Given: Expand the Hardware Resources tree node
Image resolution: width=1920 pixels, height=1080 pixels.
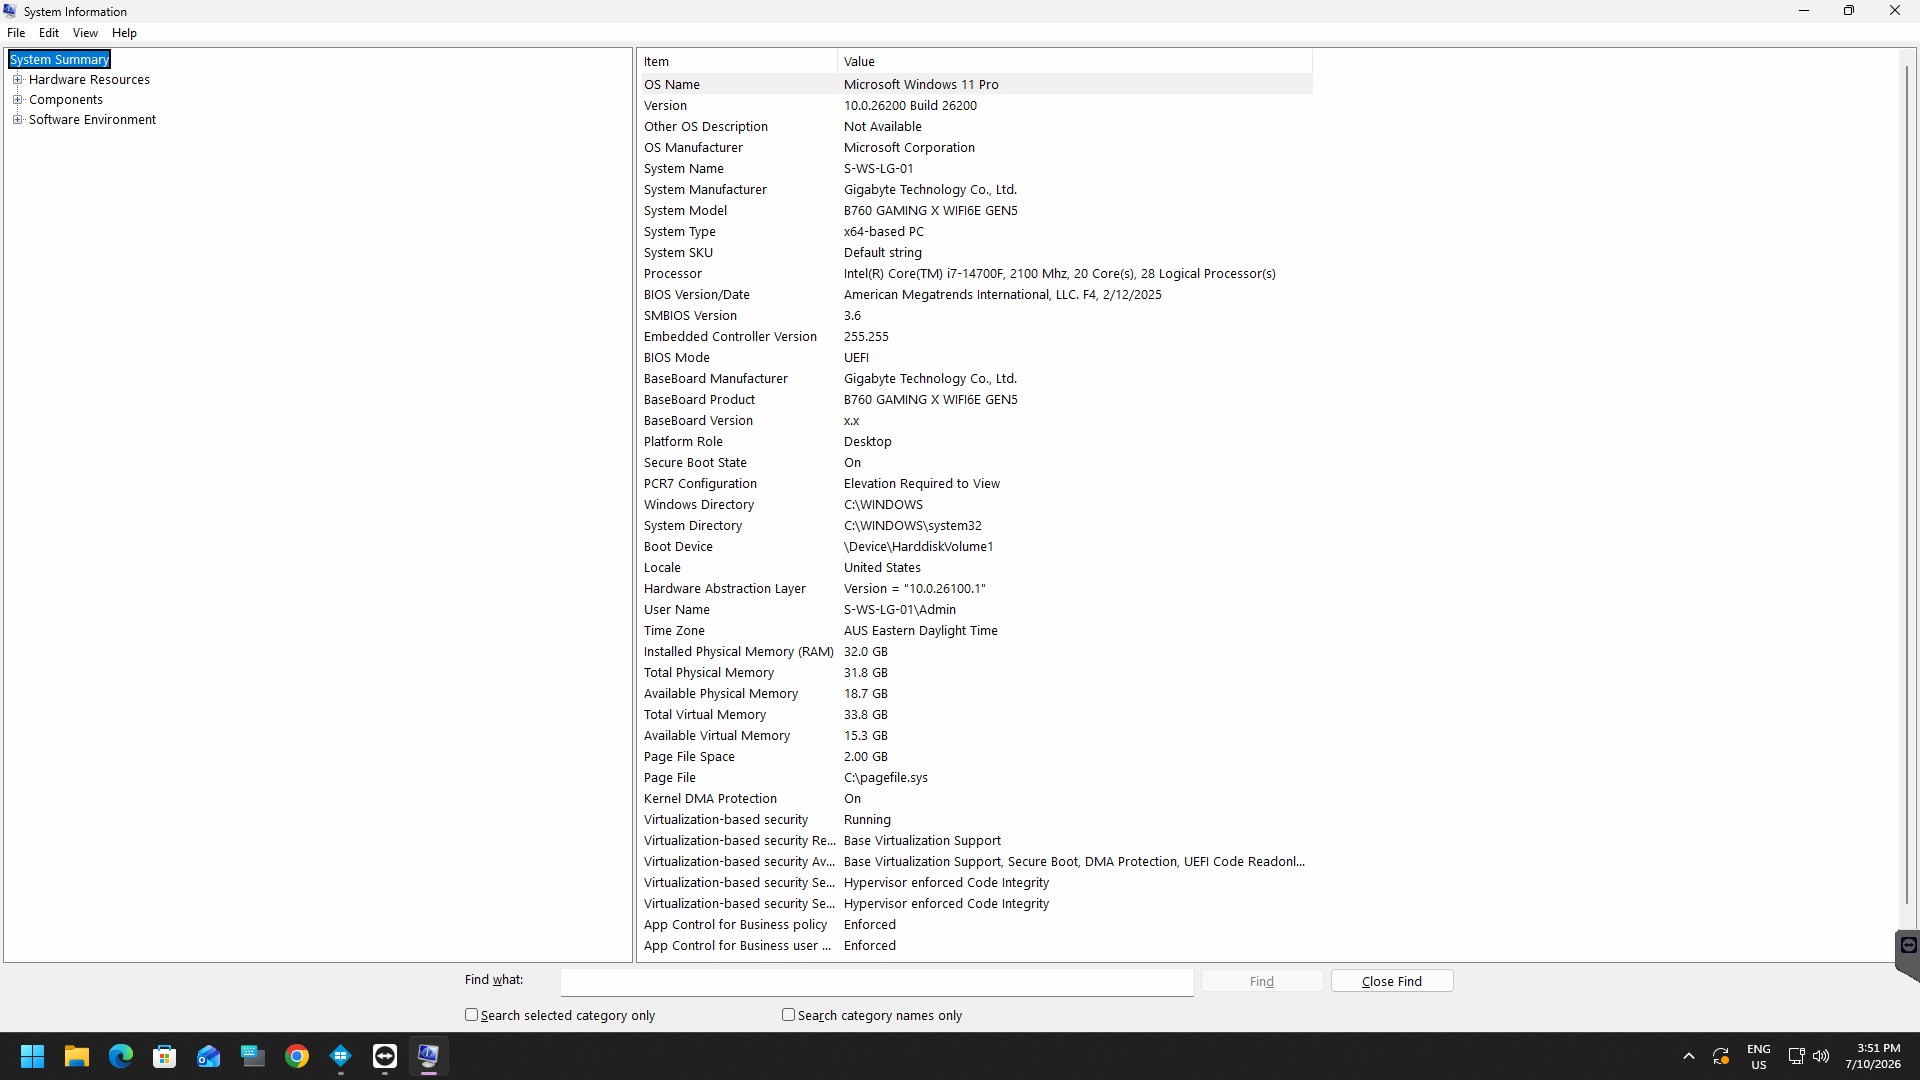Looking at the screenshot, I should [x=17, y=80].
